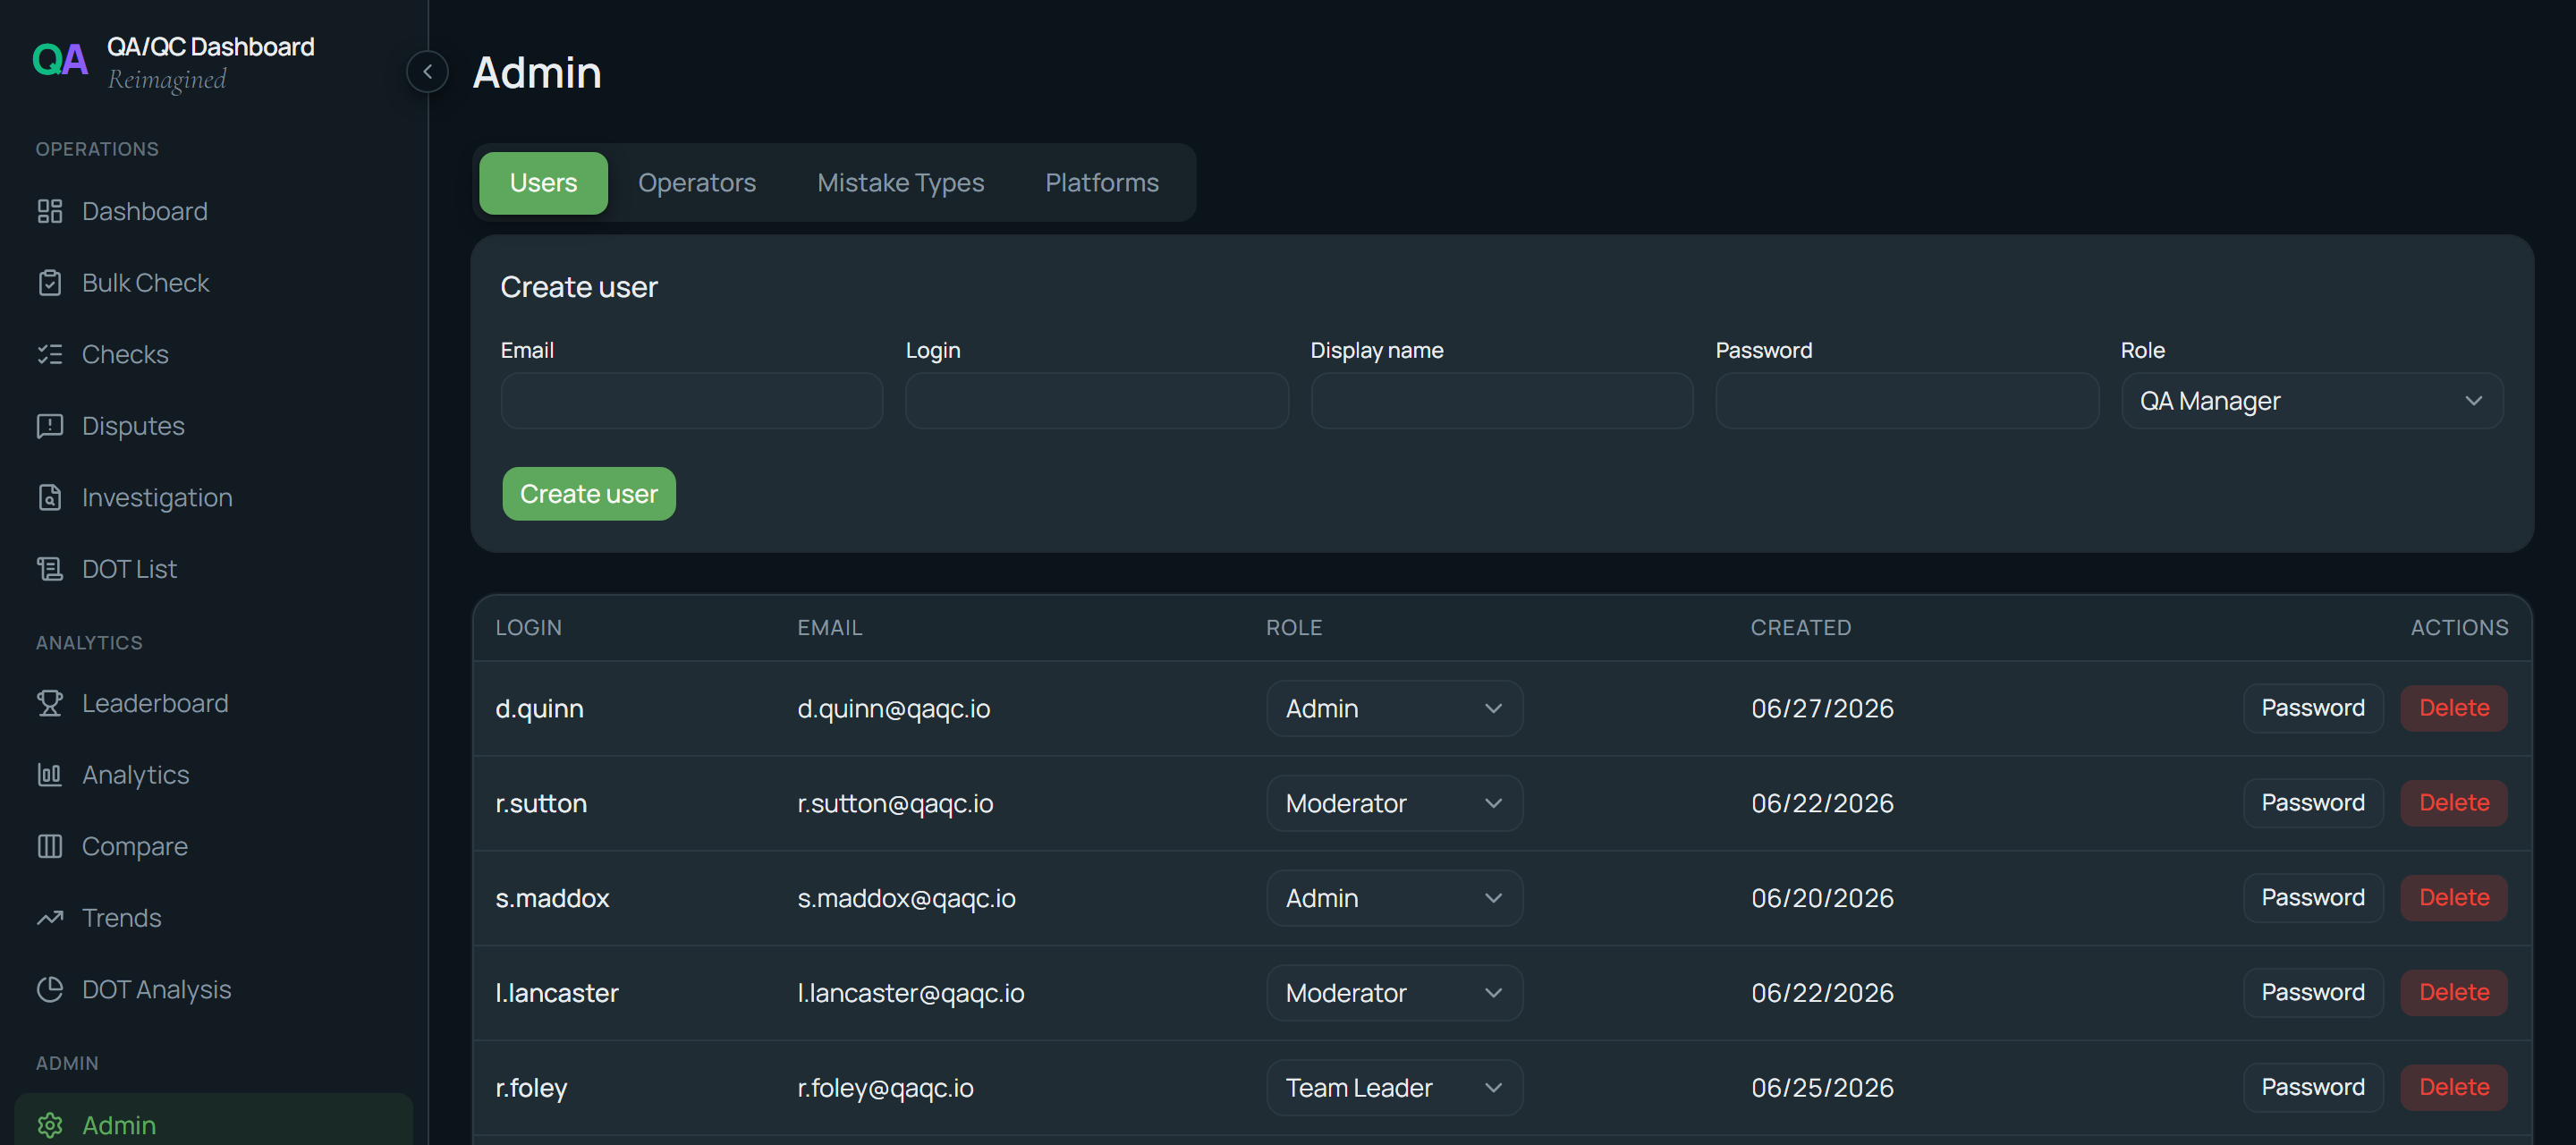
Task: Focus the Password input field
Action: [1907, 401]
